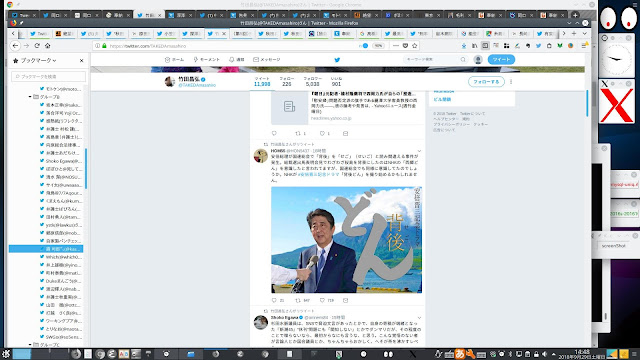This screenshot has height=360, width=640.
Task: Open Firefox hamburger menu
Action: pos(584,46)
